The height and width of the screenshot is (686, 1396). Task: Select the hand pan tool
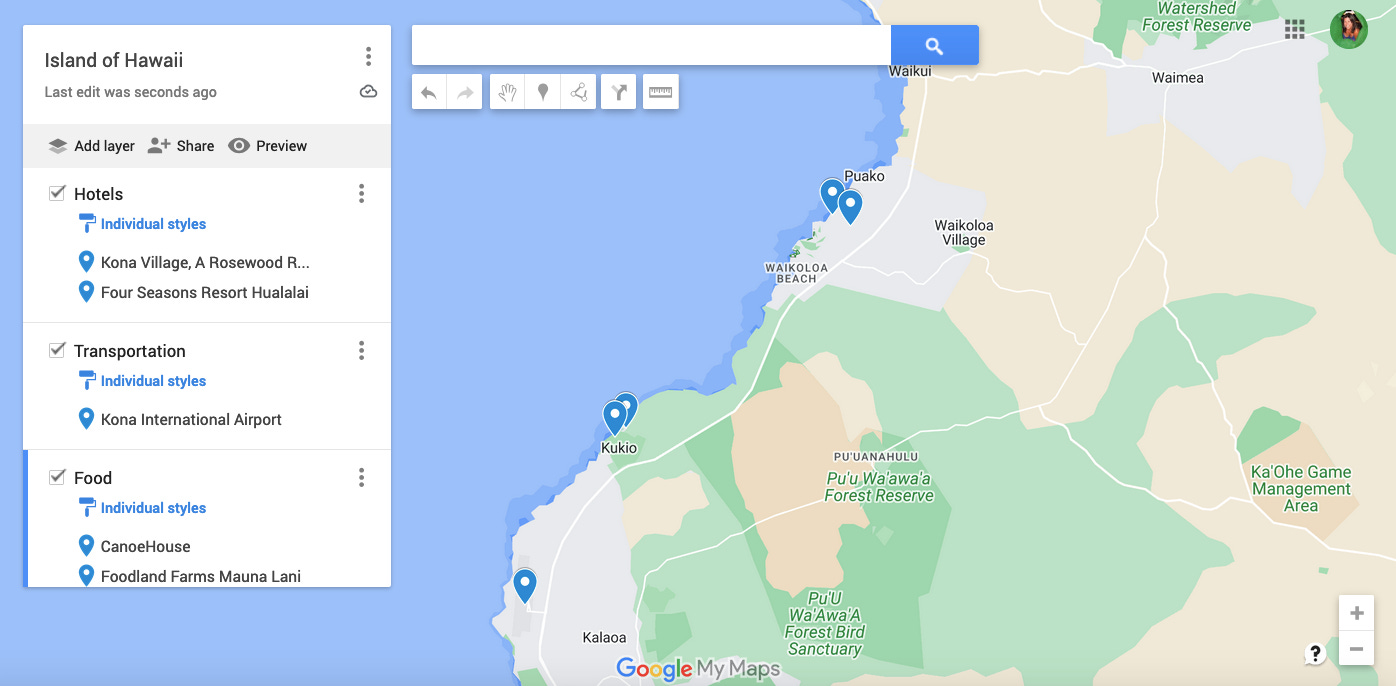(508, 92)
